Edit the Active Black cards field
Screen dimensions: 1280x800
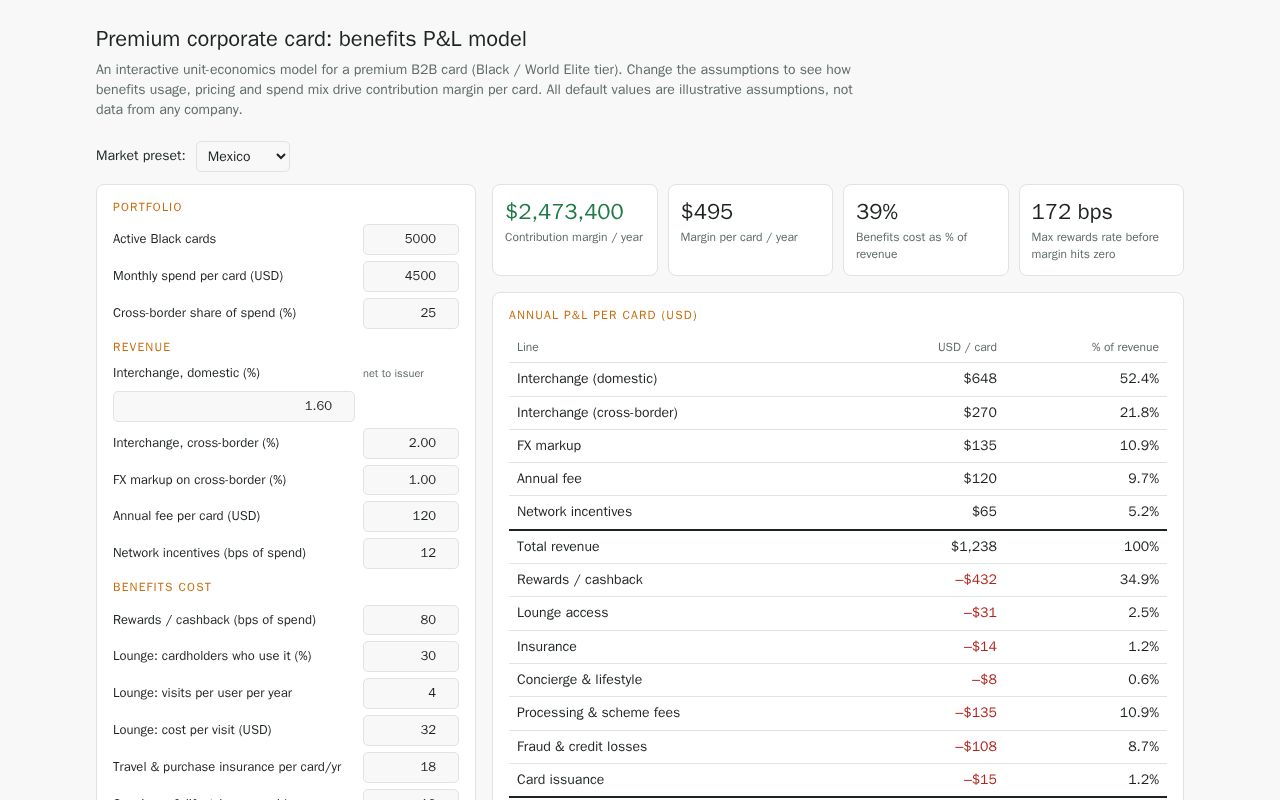(x=411, y=239)
